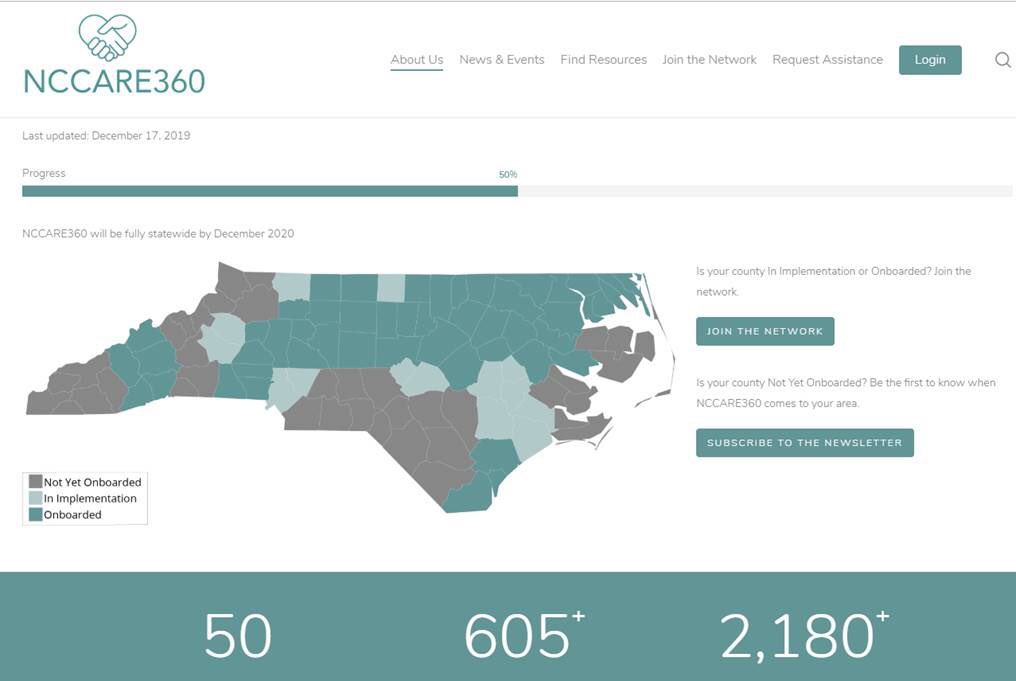
Task: Click the Not Yet Onboarded legend swatch
Action: click(x=36, y=481)
